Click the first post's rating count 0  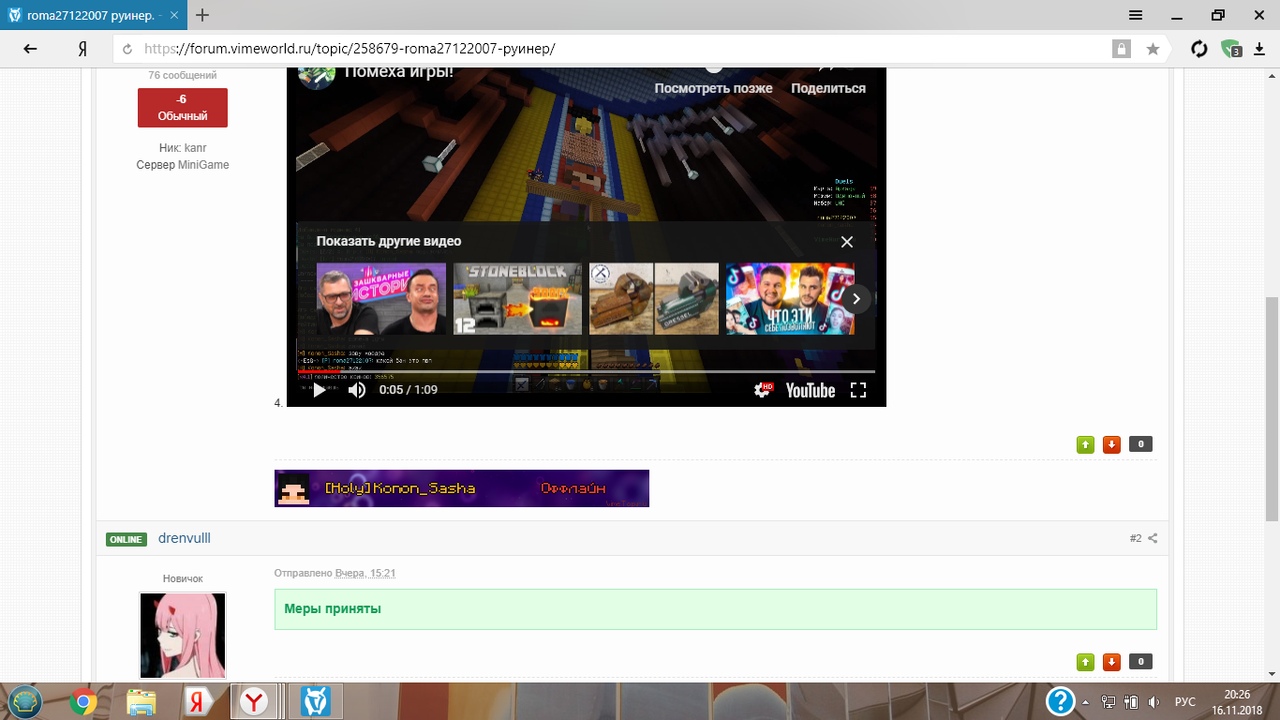(x=1140, y=444)
